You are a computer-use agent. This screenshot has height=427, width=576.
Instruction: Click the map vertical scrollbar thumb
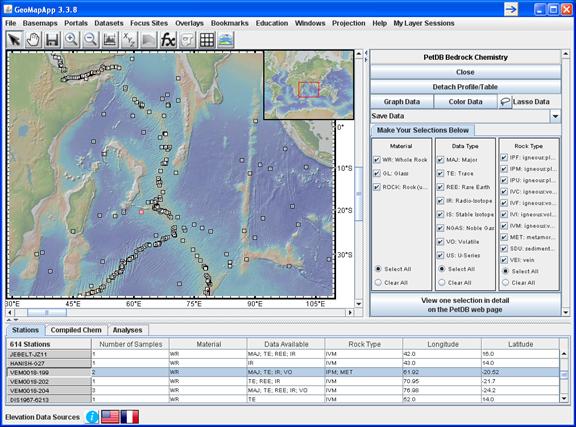coord(359,194)
